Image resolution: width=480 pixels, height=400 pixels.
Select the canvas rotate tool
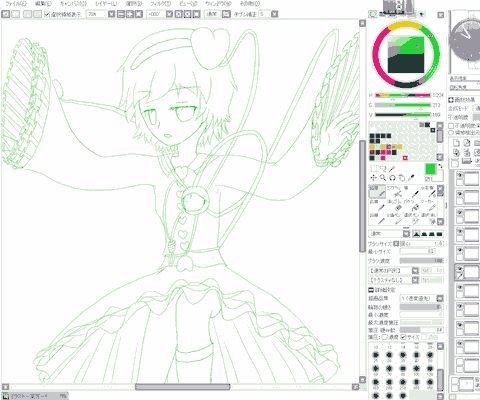tap(392, 178)
